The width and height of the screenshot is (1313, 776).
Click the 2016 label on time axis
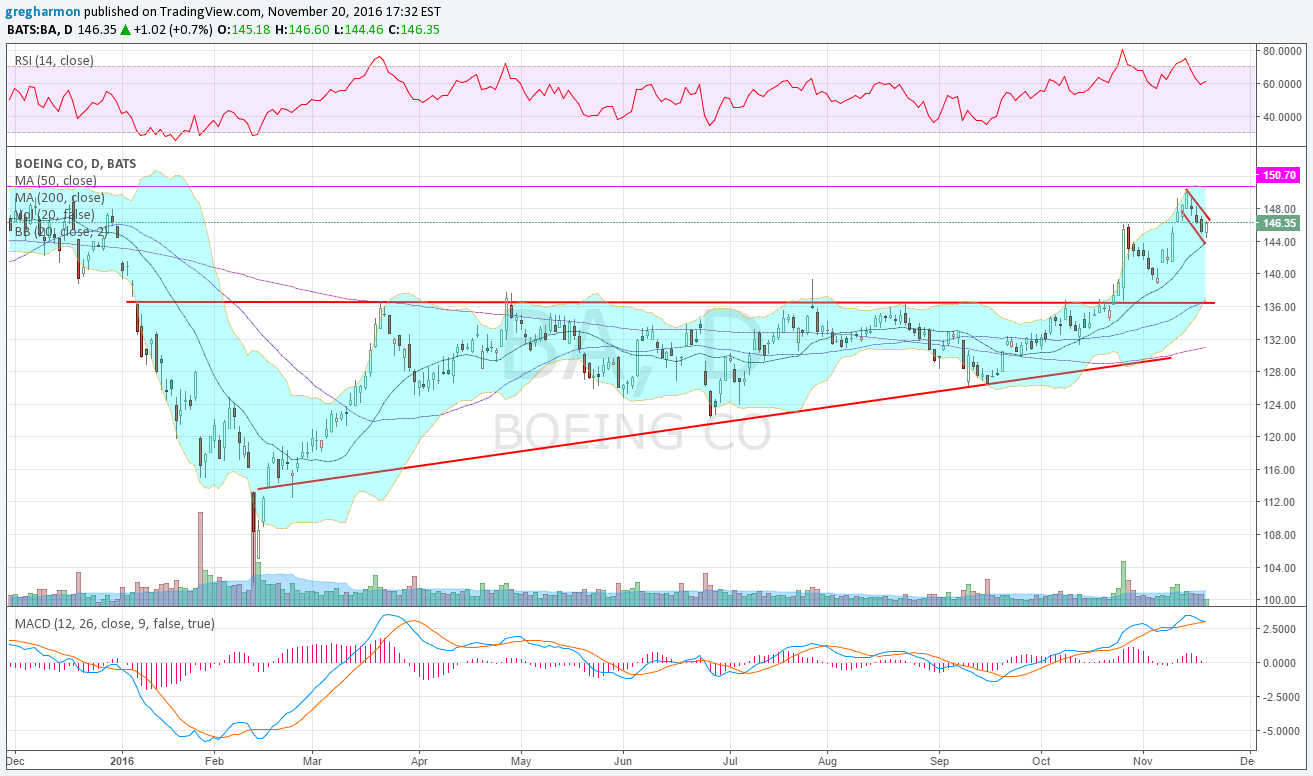123,759
